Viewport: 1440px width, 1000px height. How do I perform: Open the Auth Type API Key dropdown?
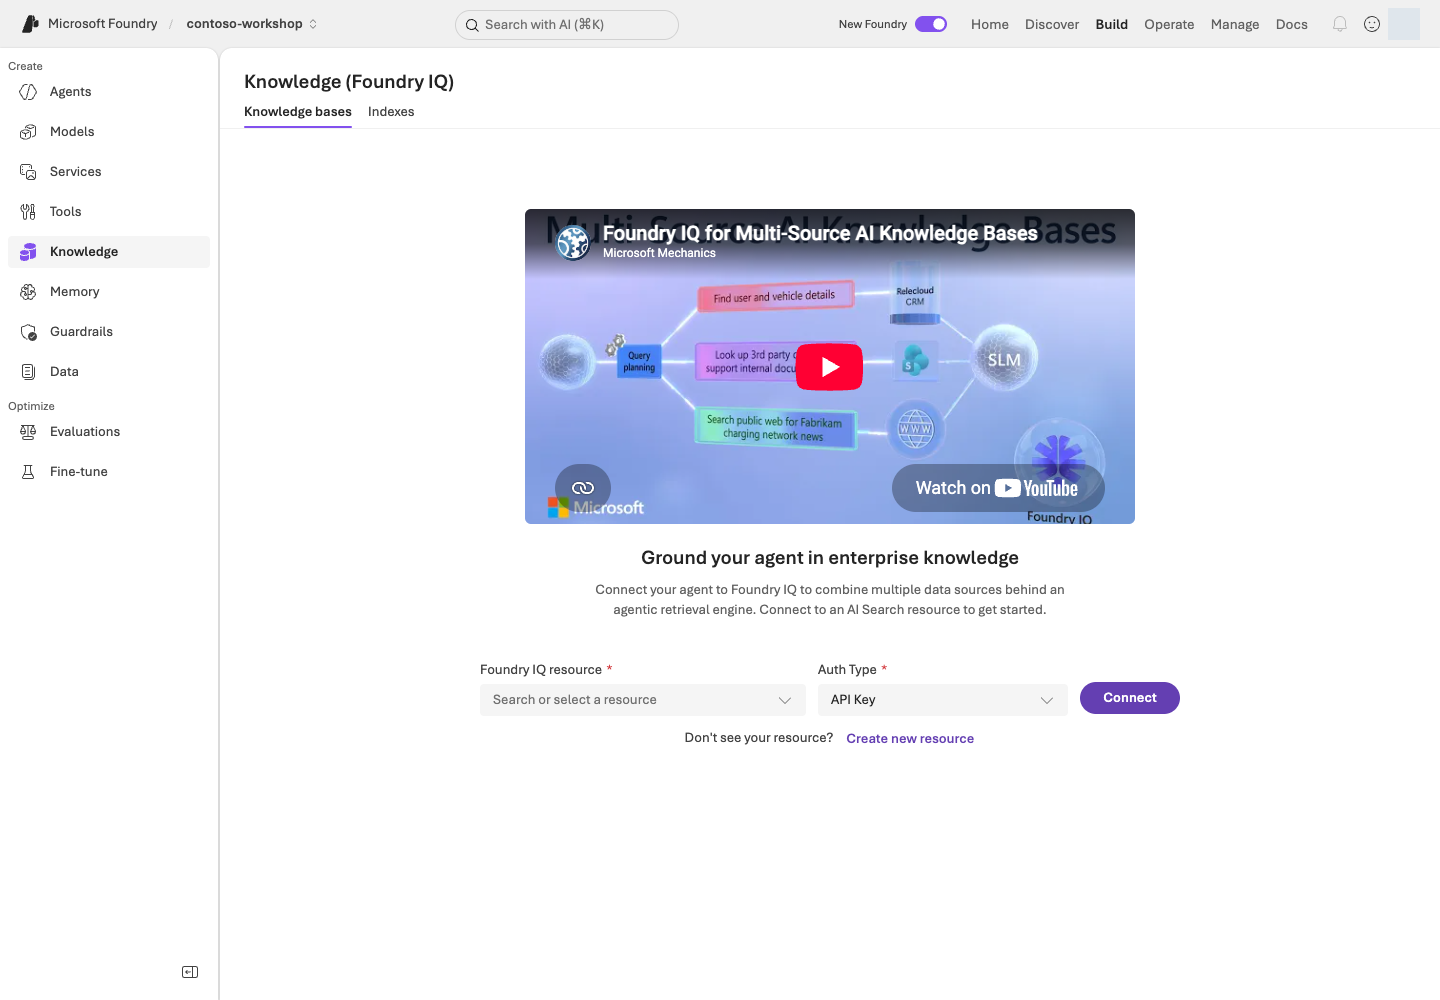pos(943,700)
